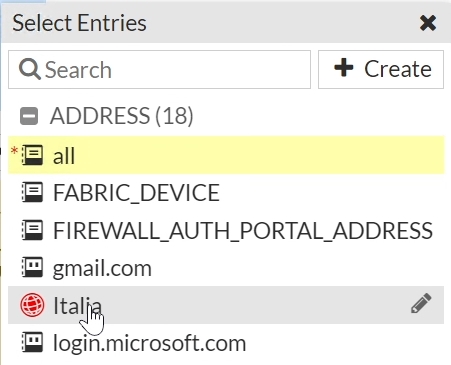Click the ADDRESS (18) group header
This screenshot has height=365, width=451.
click(x=122, y=116)
